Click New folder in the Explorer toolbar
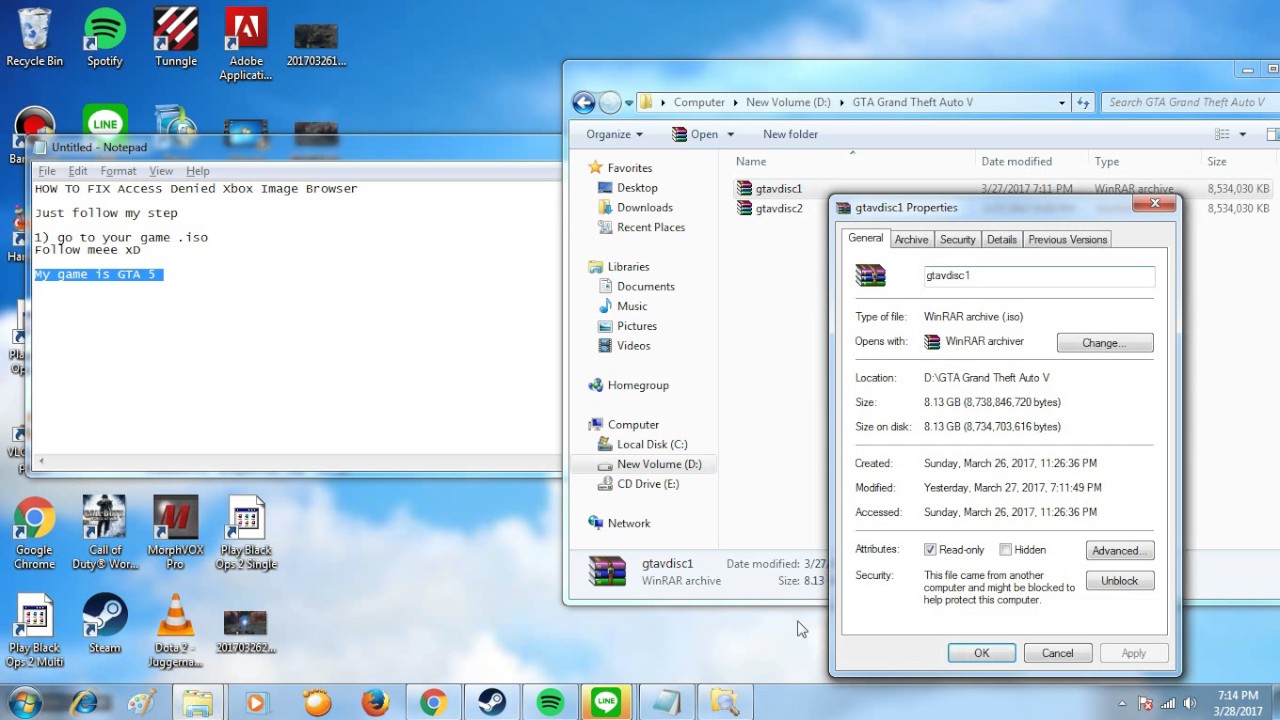 pyautogui.click(x=790, y=134)
